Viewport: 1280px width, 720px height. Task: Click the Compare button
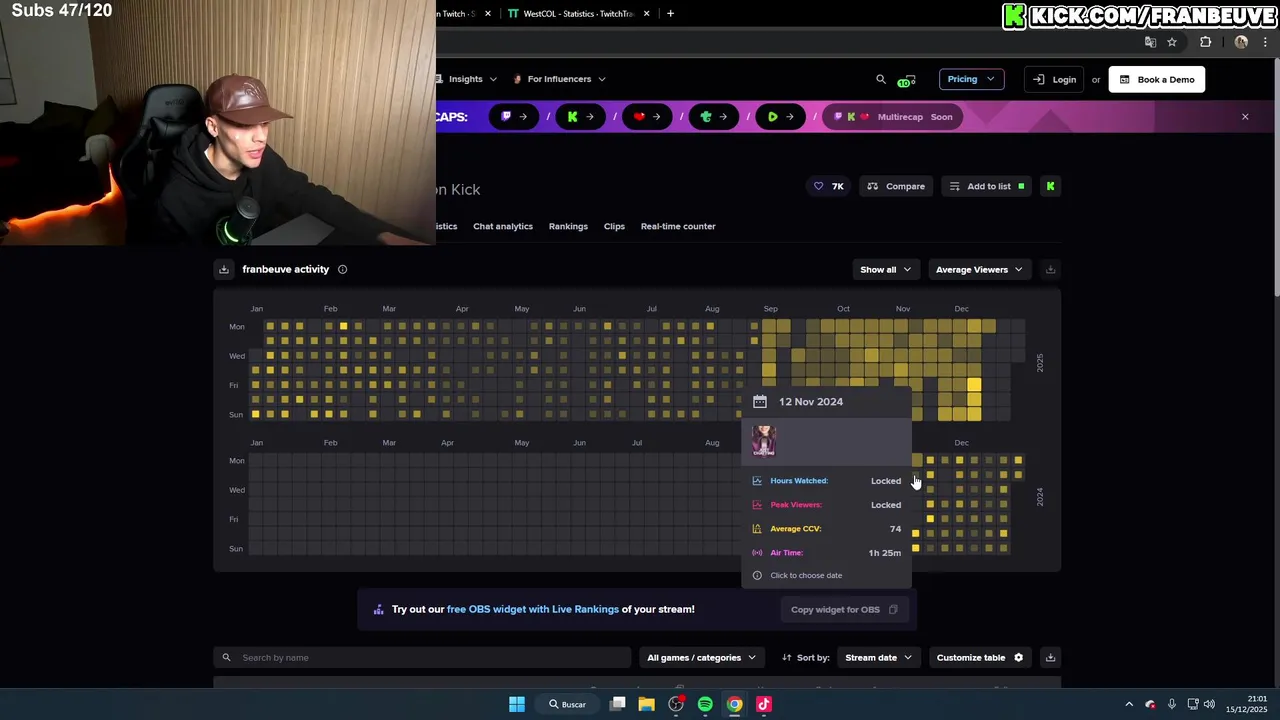point(896,186)
